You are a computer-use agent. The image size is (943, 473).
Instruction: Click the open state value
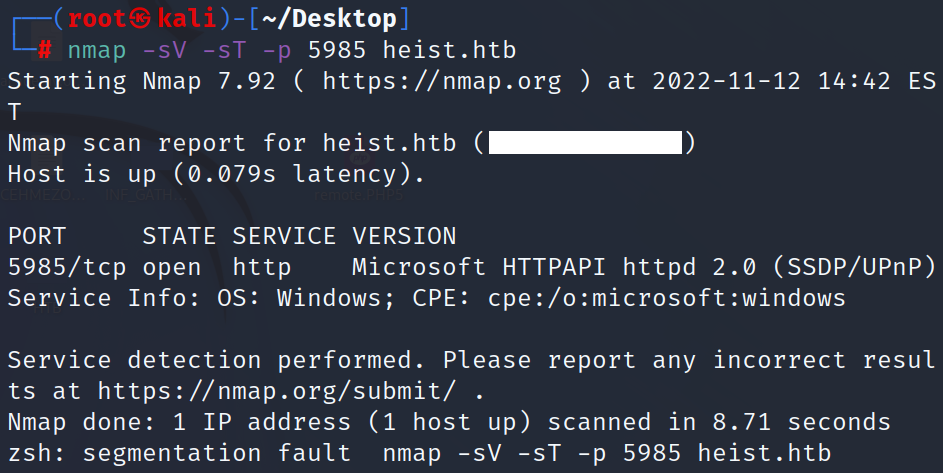(x=172, y=267)
